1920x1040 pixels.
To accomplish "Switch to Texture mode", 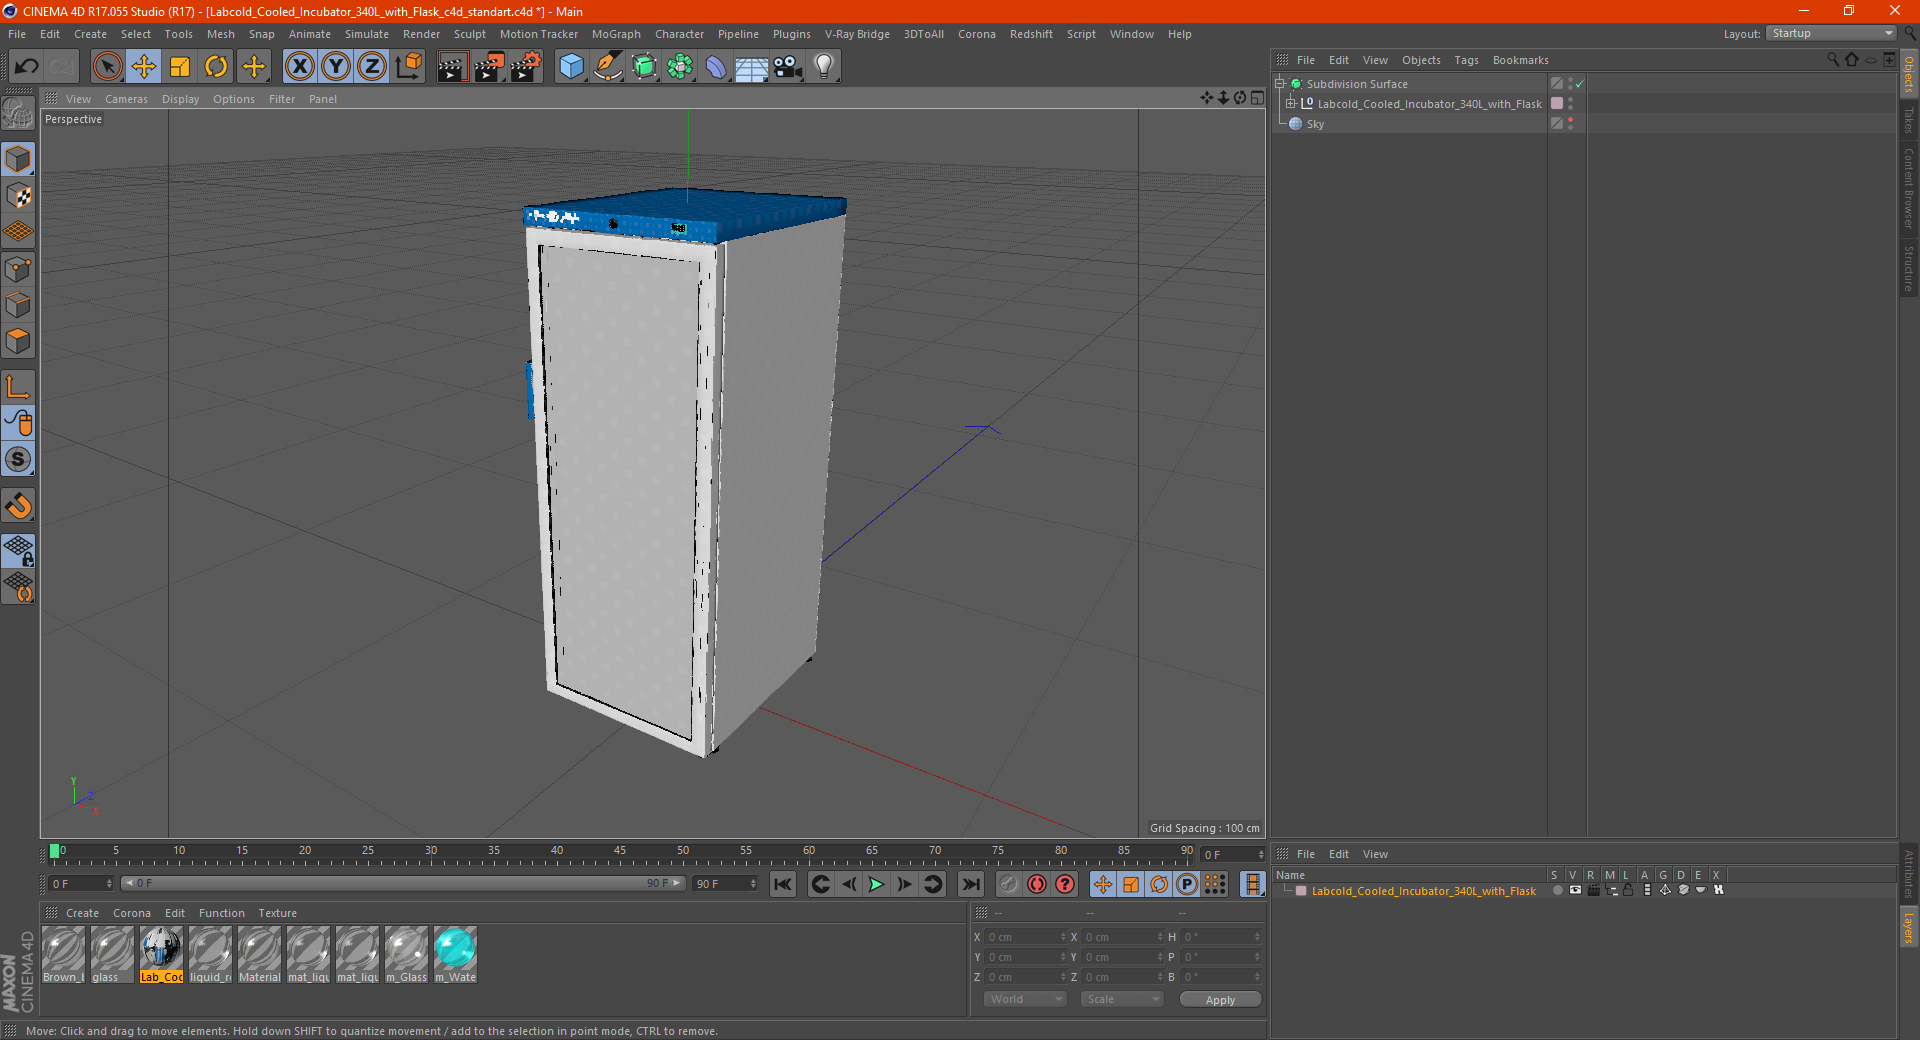I will pyautogui.click(x=18, y=196).
